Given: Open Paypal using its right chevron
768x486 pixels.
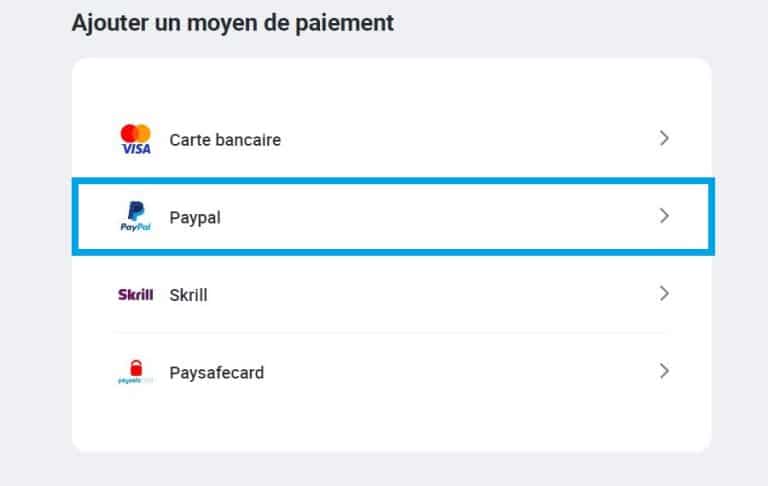Looking at the screenshot, I should 664,216.
